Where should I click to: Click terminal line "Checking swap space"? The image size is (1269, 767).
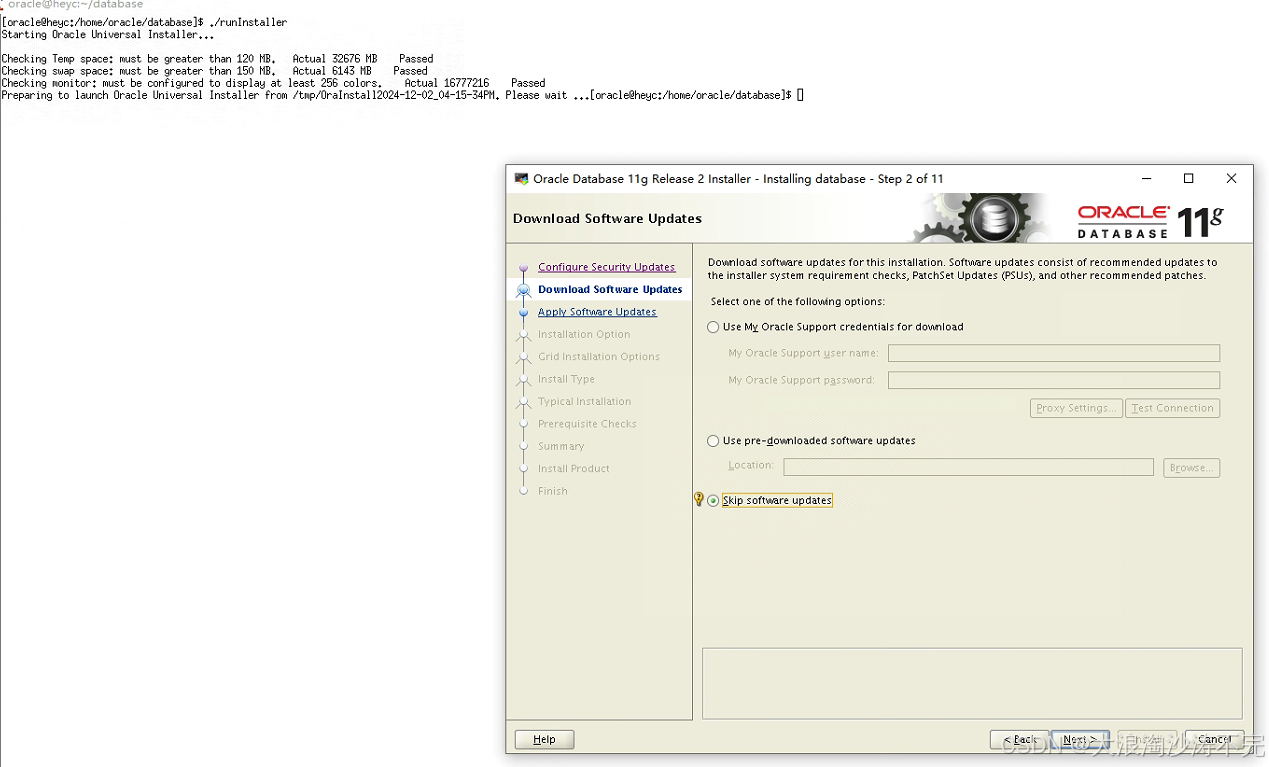[214, 71]
